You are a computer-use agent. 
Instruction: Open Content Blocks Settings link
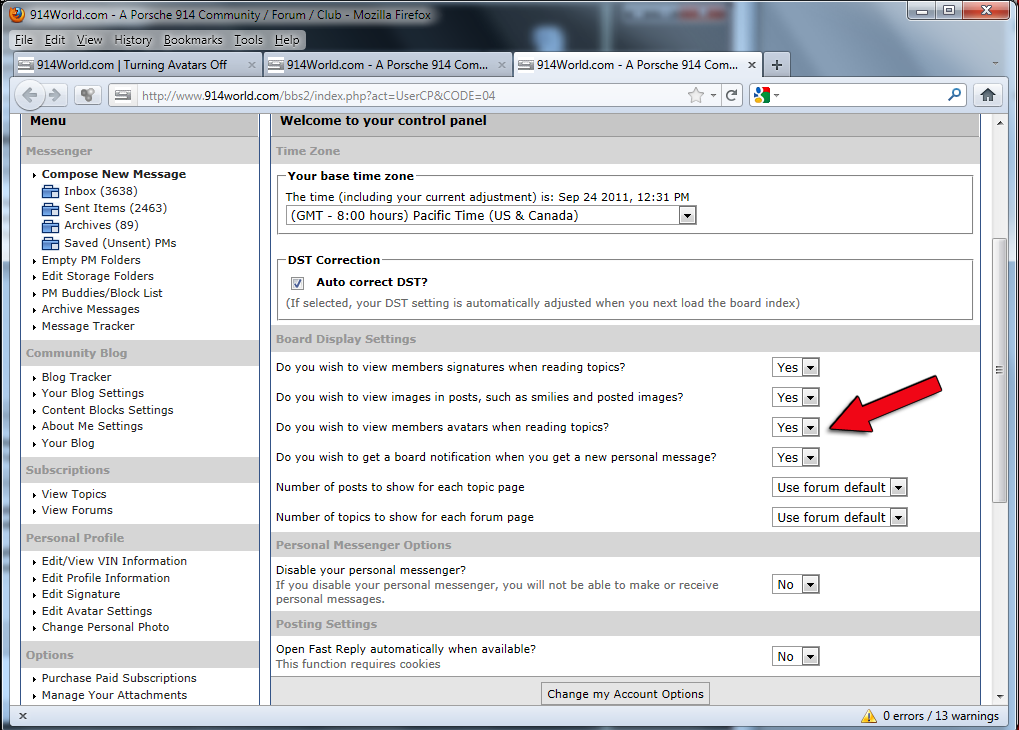click(x=107, y=410)
